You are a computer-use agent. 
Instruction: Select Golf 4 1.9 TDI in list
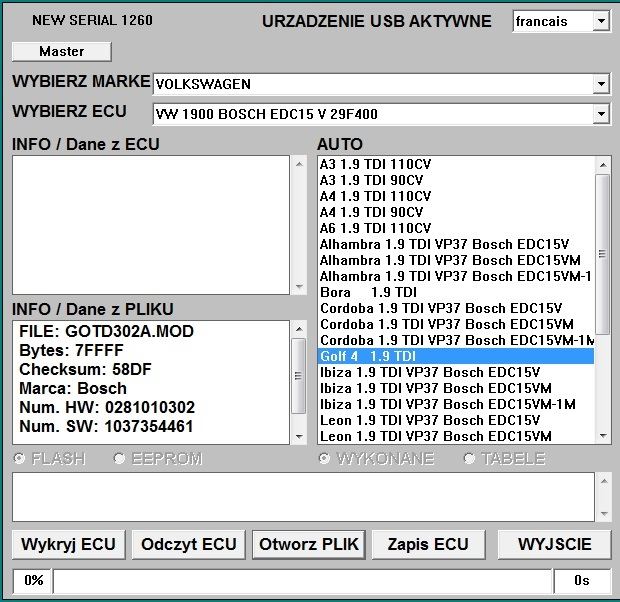[x=456, y=356]
